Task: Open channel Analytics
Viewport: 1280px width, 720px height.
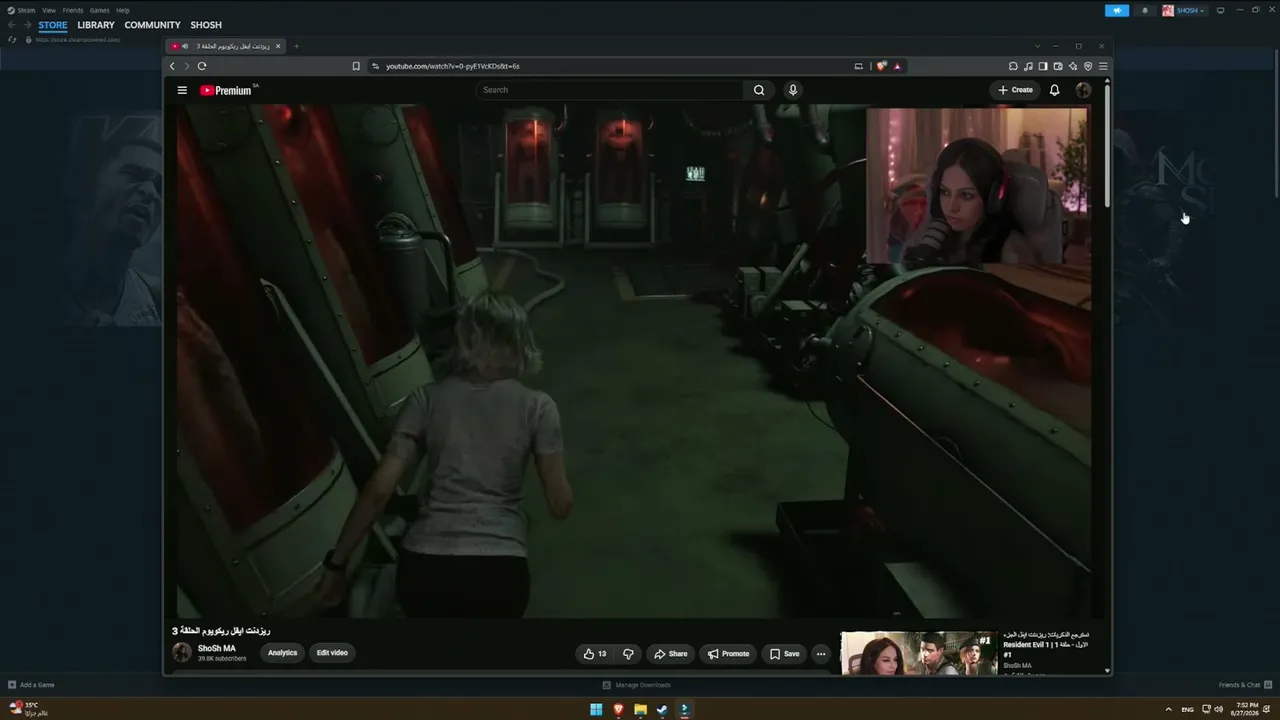Action: [x=283, y=653]
